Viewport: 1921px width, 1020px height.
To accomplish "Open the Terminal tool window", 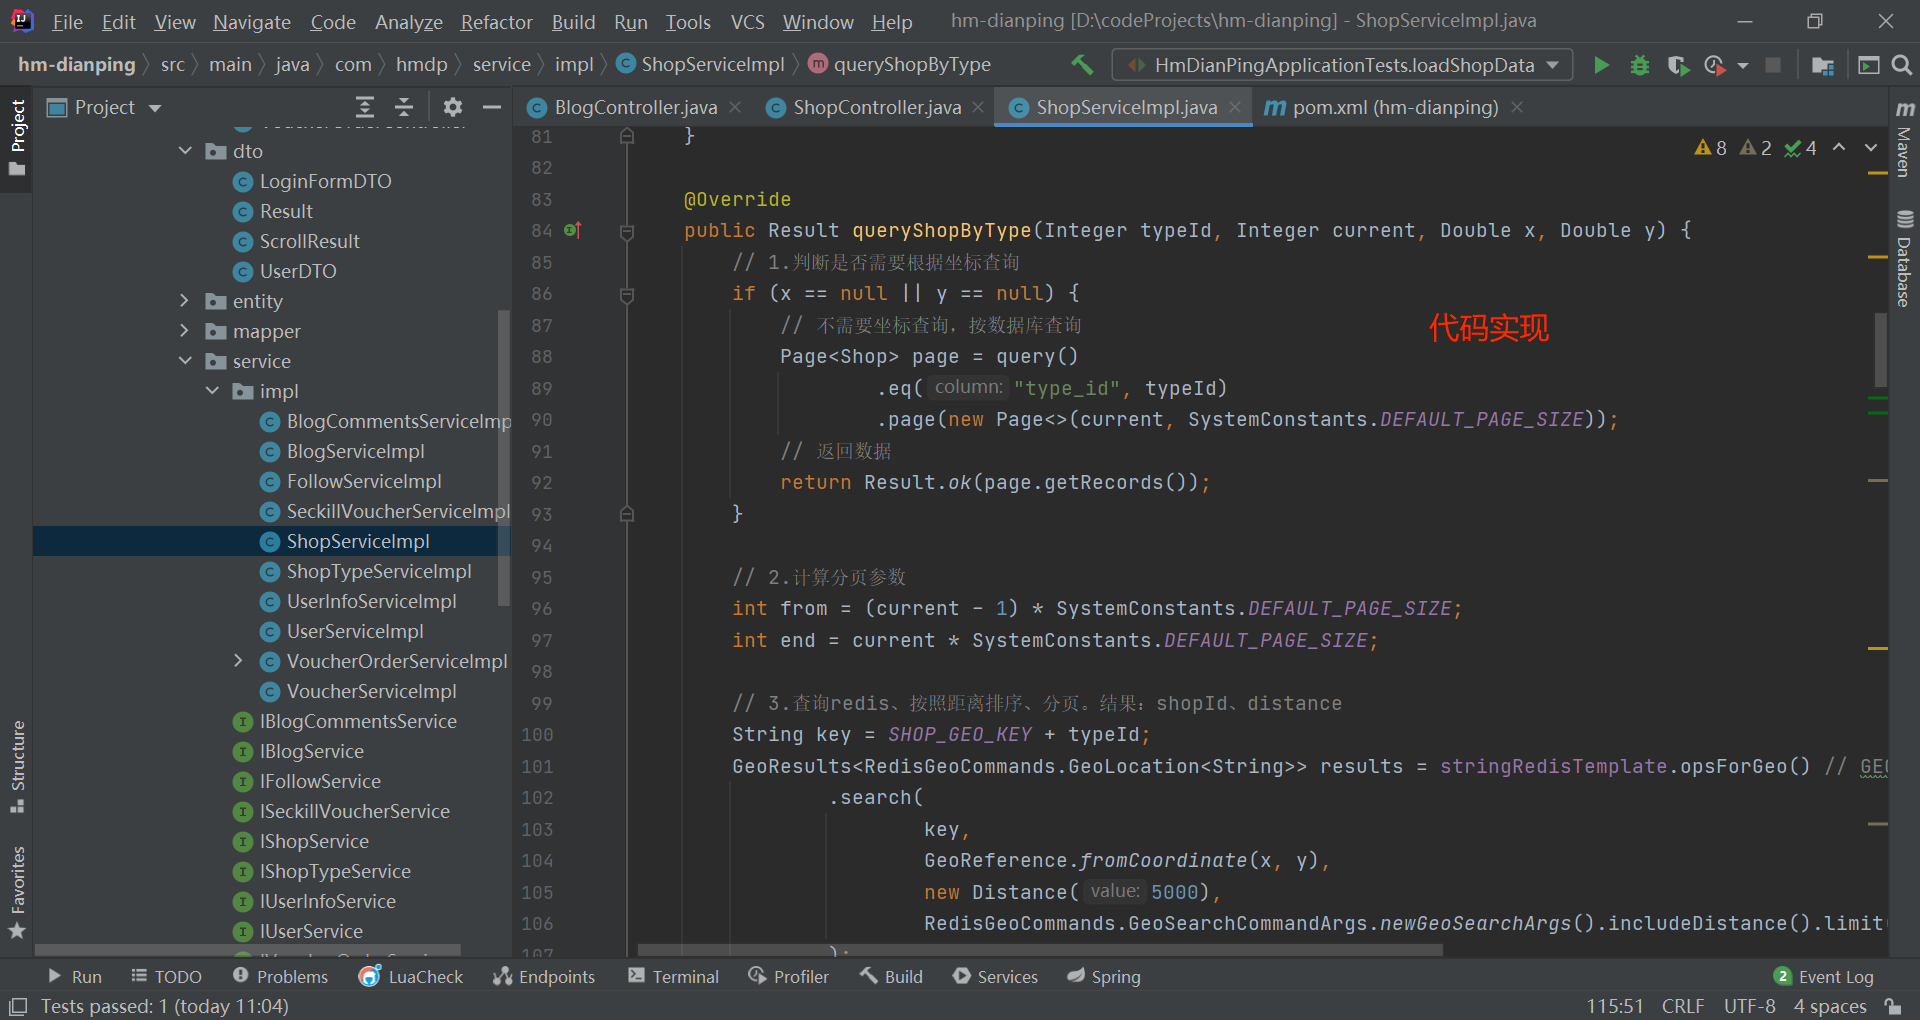I will (x=674, y=977).
